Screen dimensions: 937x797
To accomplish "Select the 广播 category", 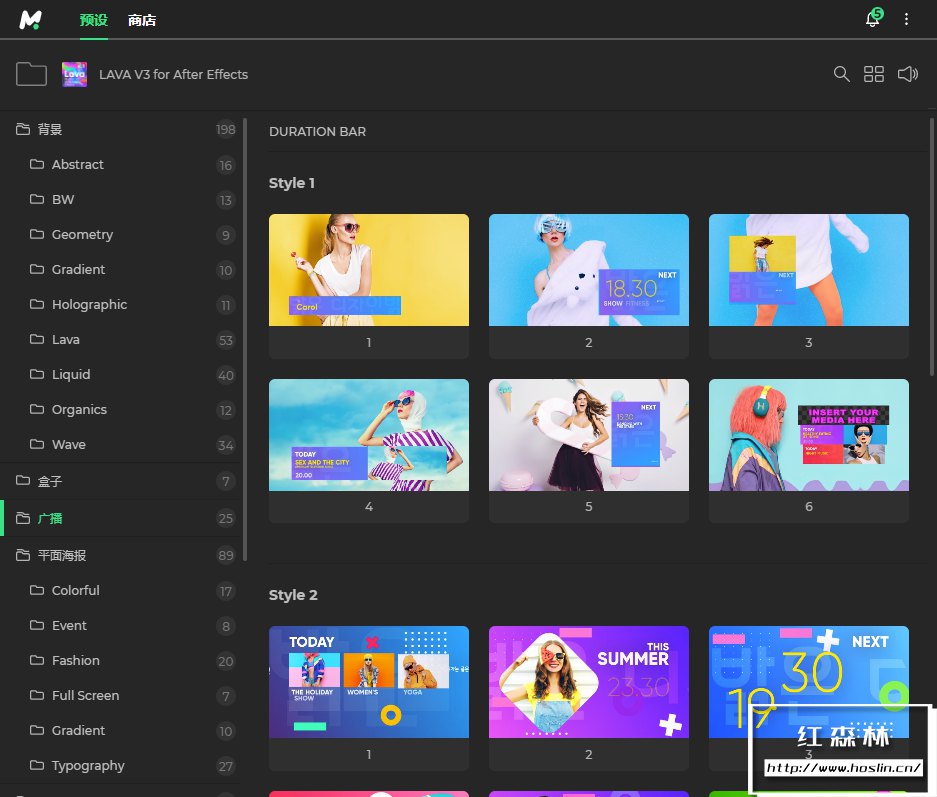I will [x=50, y=518].
